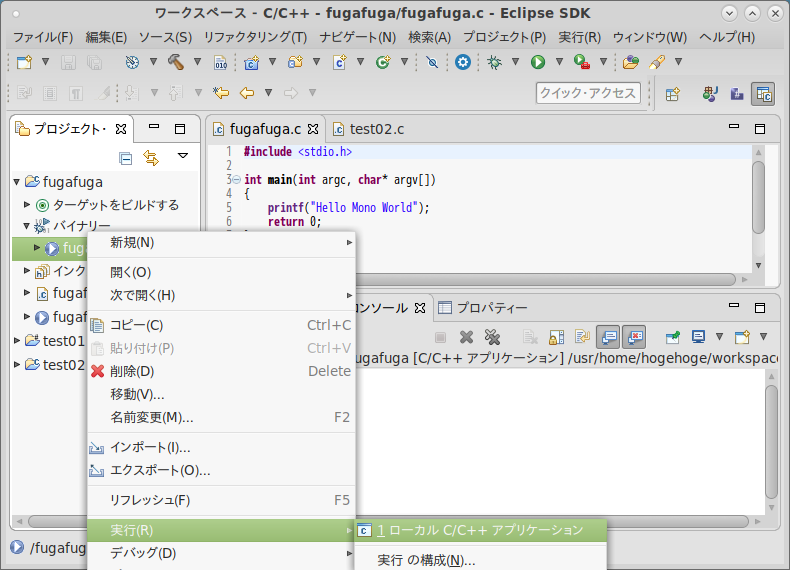Open the 新規(N) context submenu
Image resolution: width=790 pixels, height=570 pixels.
pyautogui.click(x=222, y=243)
